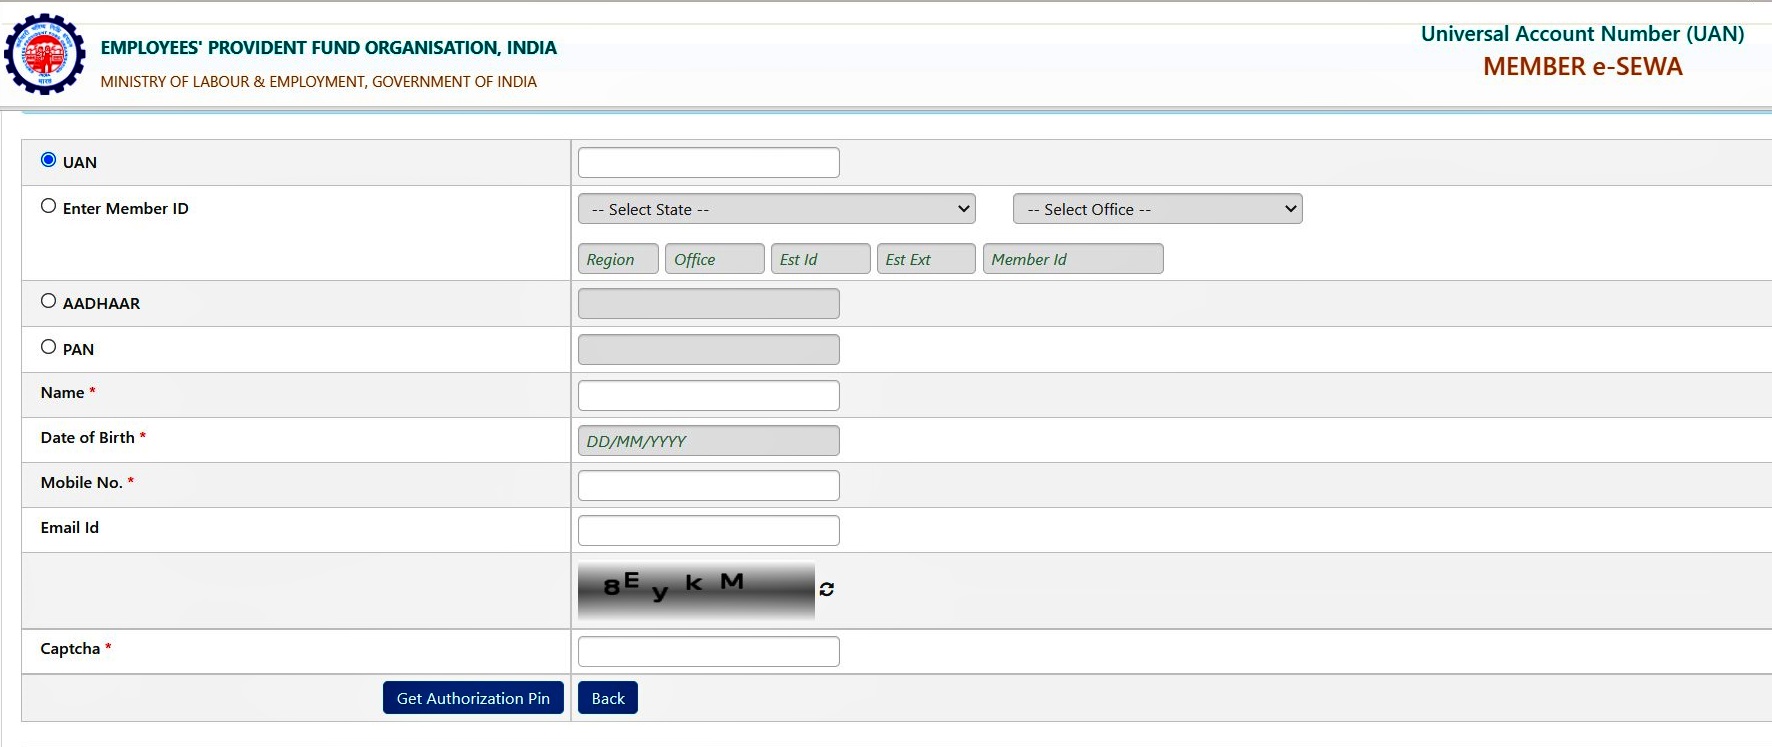
Task: Select the AADHAAR radio button
Action: click(48, 301)
